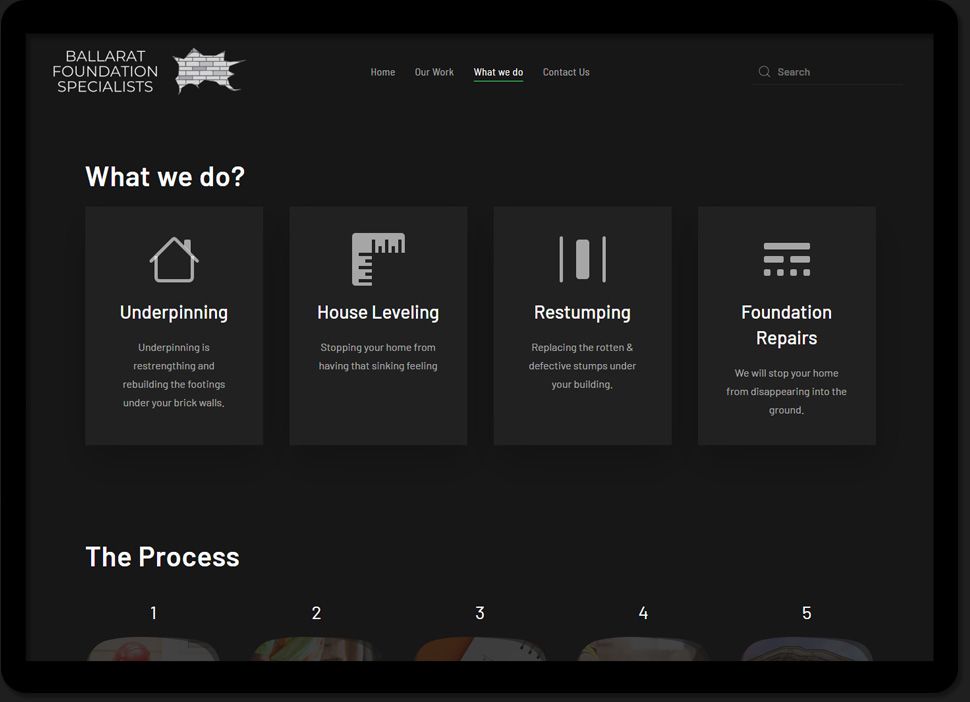Screen dimensions: 970x702
Task: Open process step 2 thumbnail
Action: [316, 649]
